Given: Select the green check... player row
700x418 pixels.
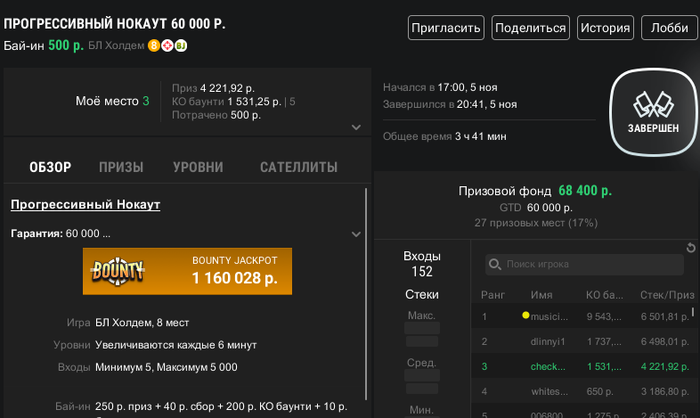Looking at the screenshot, I should 583,366.
